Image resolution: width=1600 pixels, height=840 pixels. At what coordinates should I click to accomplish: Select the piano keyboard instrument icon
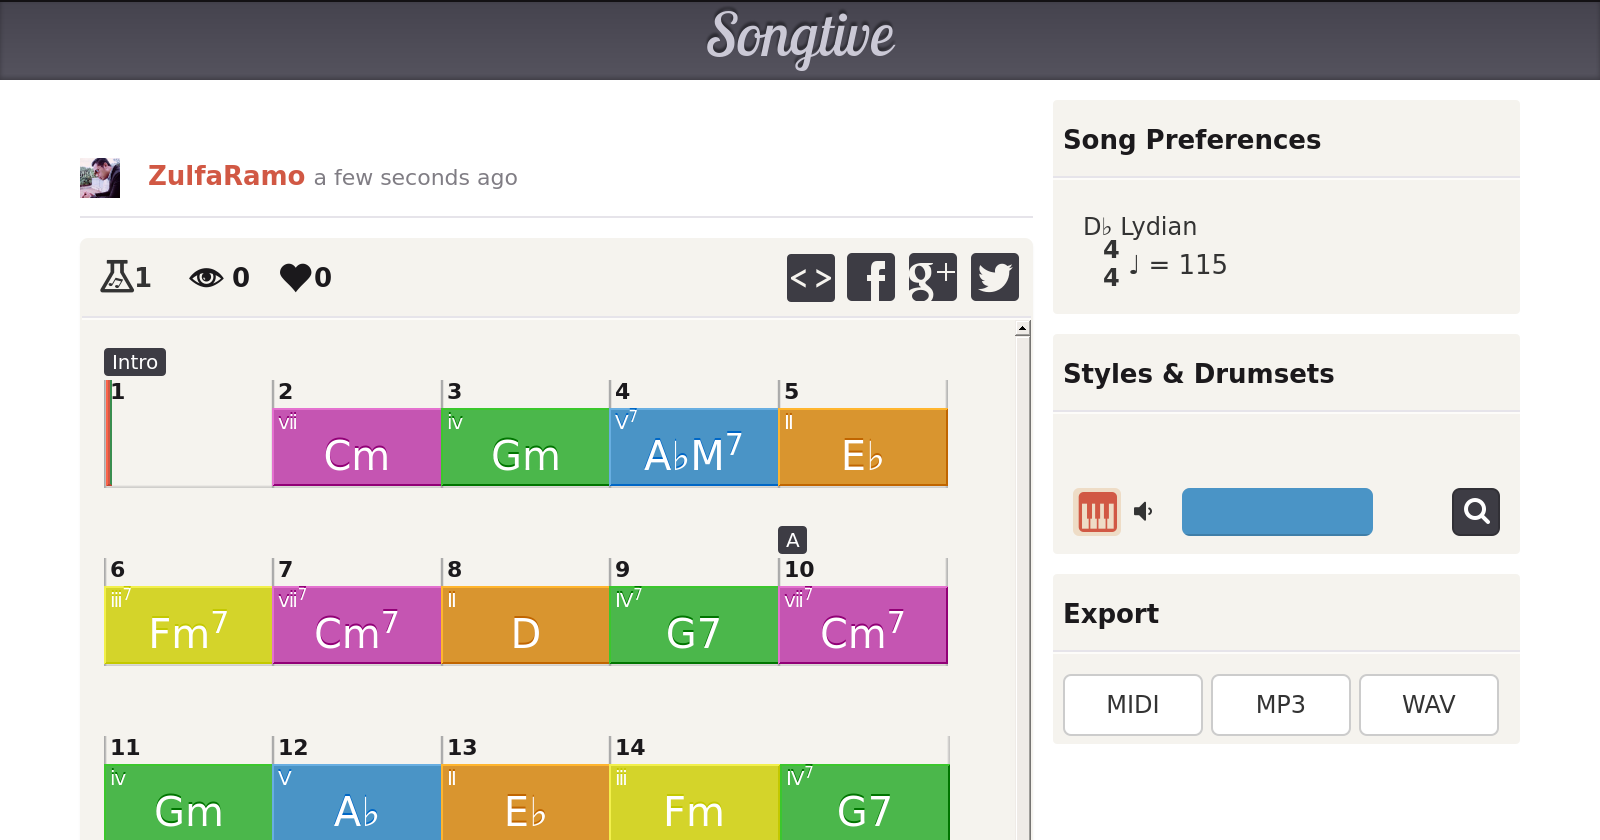(x=1096, y=512)
